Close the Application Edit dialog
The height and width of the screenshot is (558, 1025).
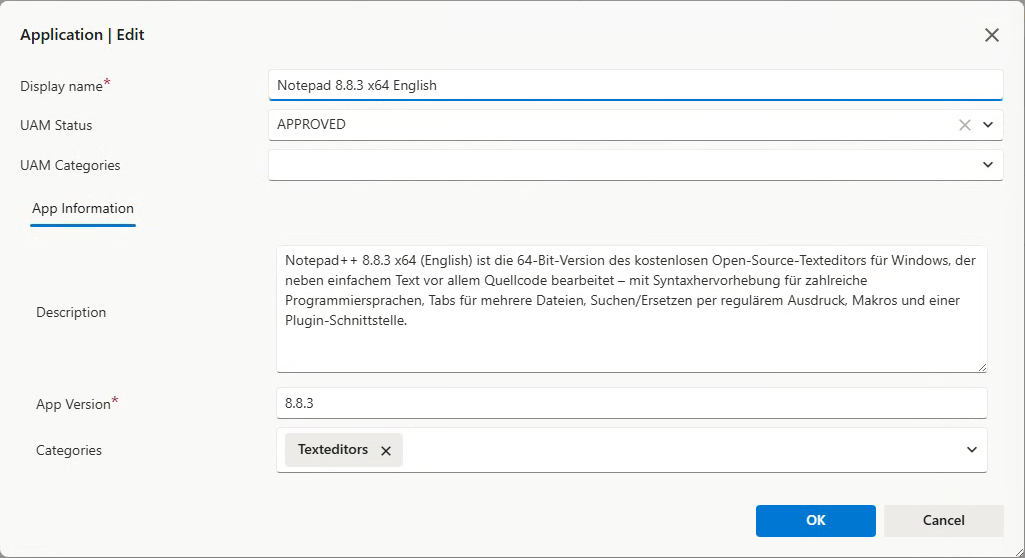click(992, 35)
